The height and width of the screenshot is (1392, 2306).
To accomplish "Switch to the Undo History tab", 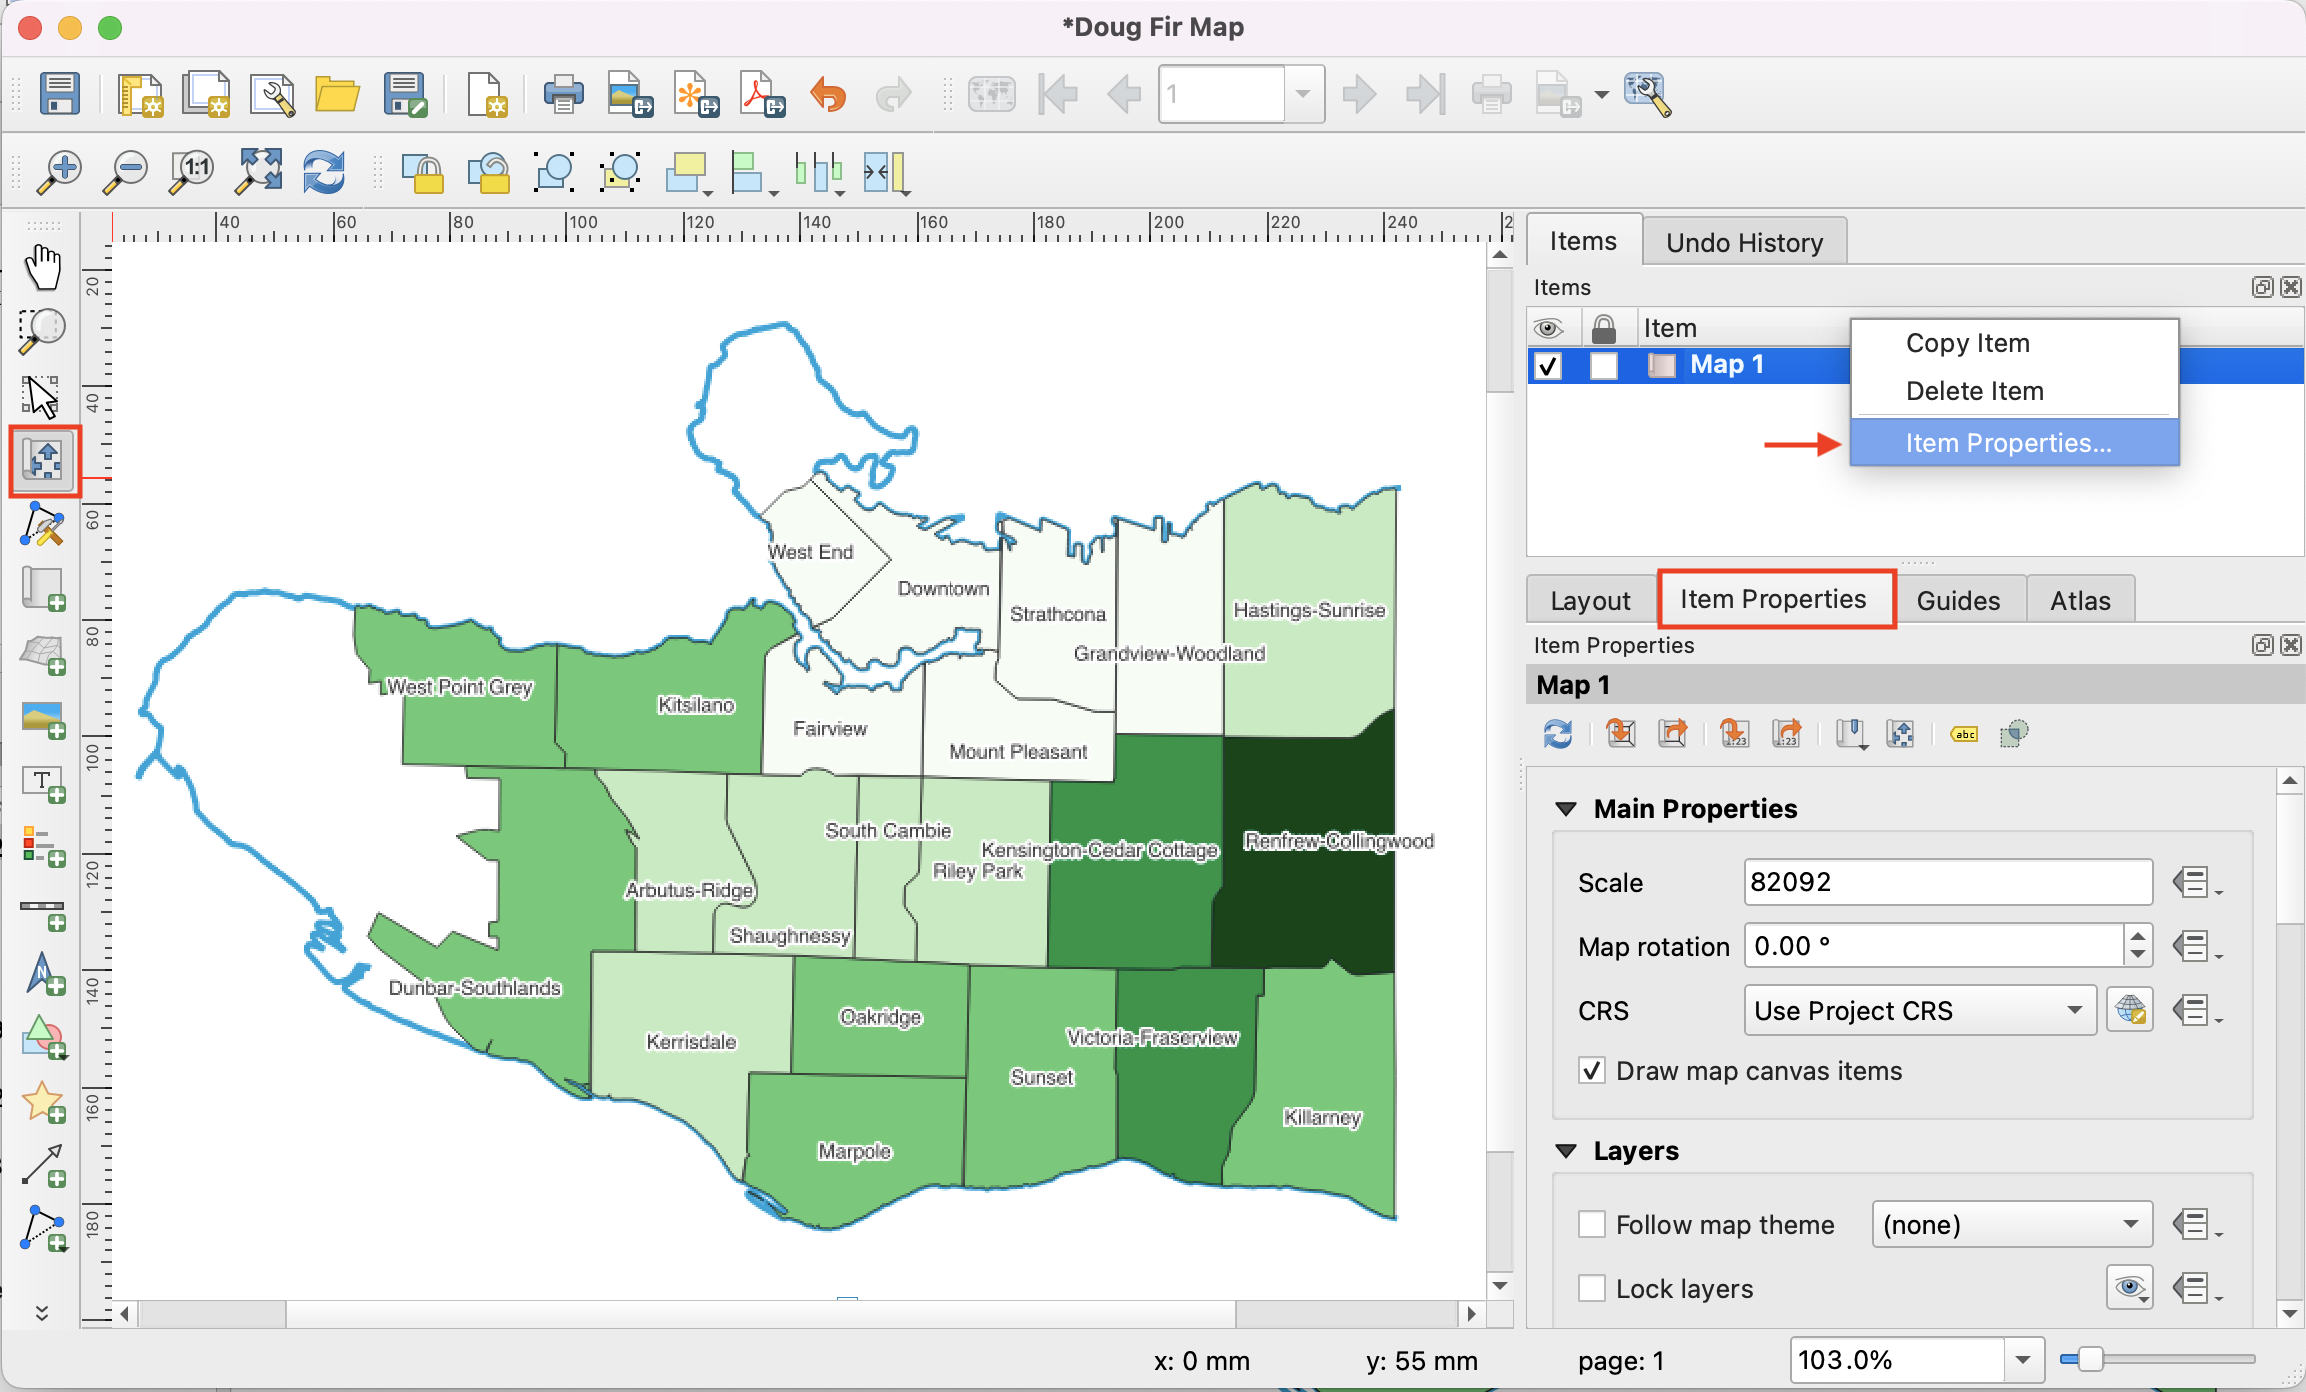I will point(1744,243).
